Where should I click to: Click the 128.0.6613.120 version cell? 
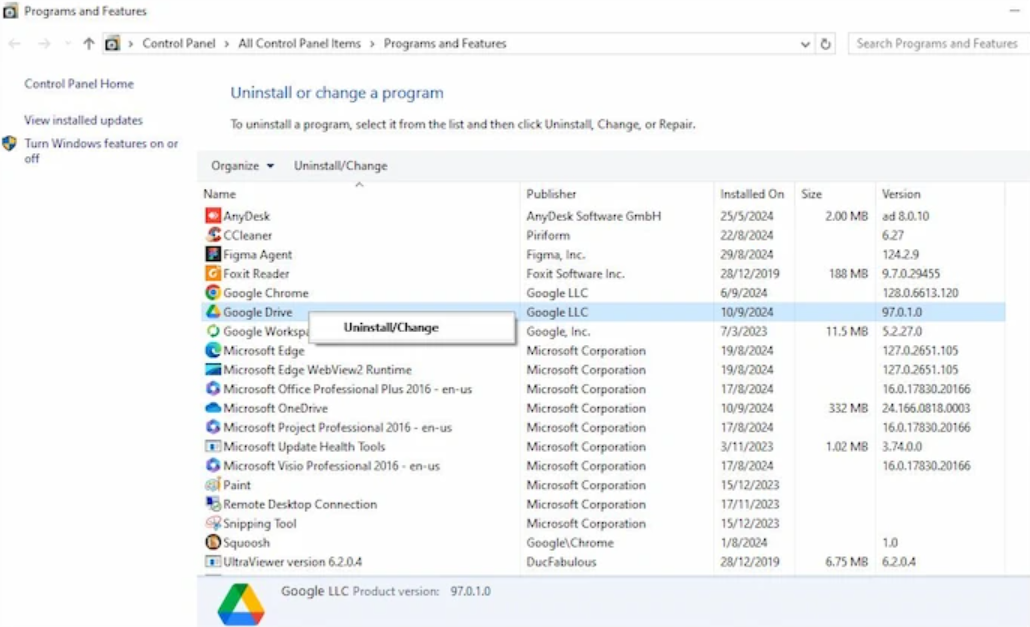(x=920, y=293)
